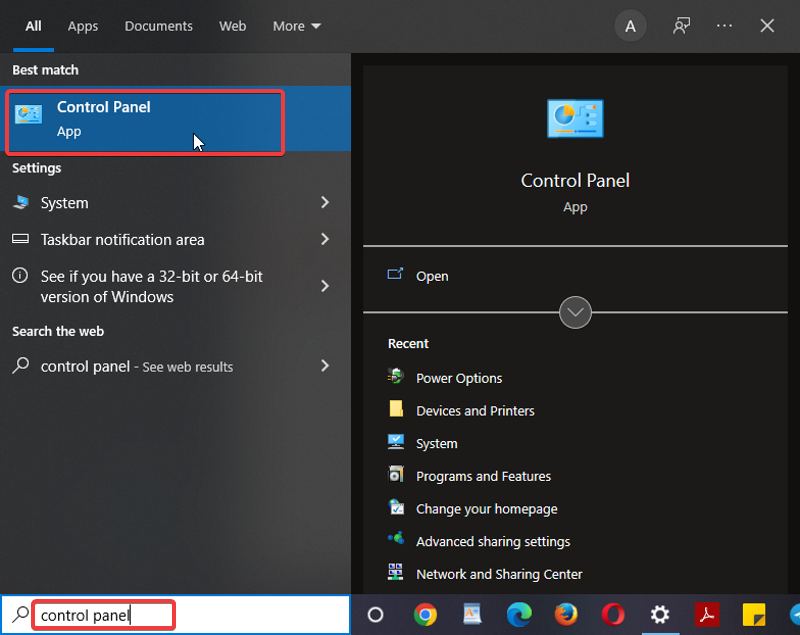Screen dimensions: 800x635
Task: Open Microsoft Edge from the taskbar
Action: [x=519, y=614]
